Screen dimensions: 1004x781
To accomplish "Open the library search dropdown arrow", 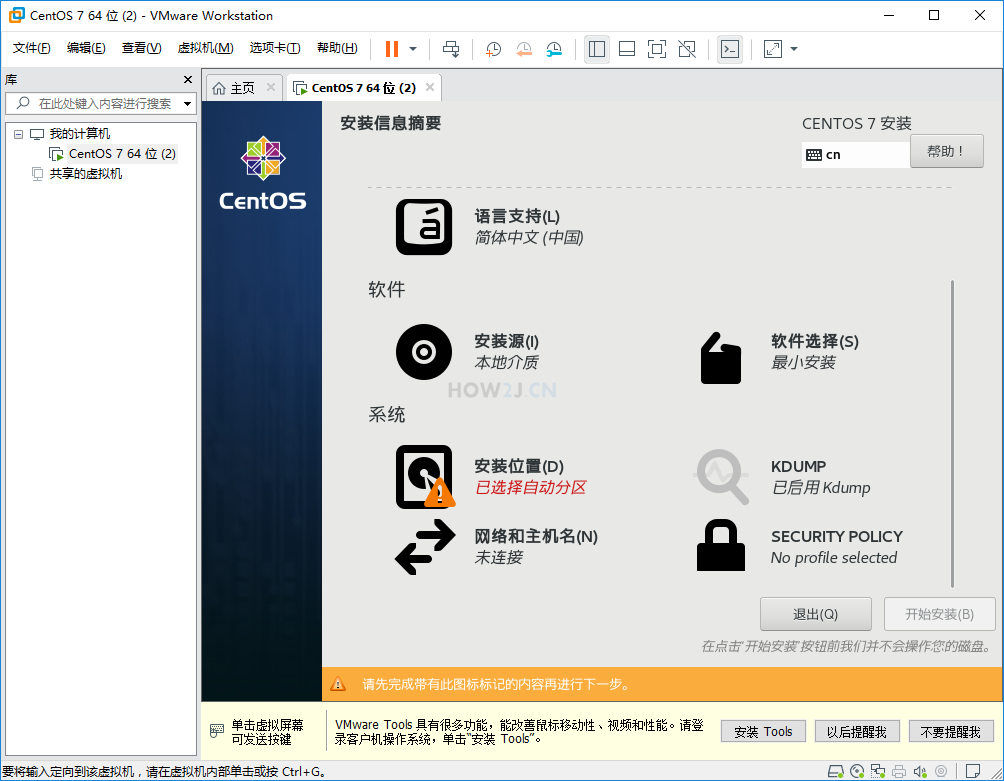I will (x=188, y=103).
